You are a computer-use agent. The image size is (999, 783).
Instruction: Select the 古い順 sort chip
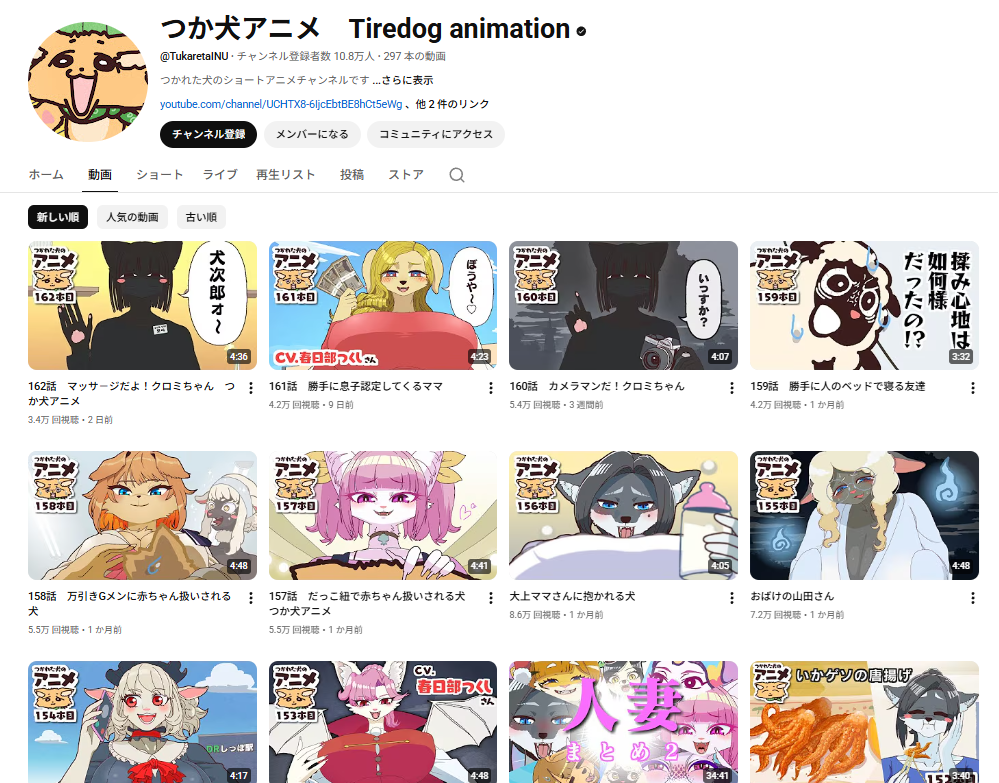(201, 217)
